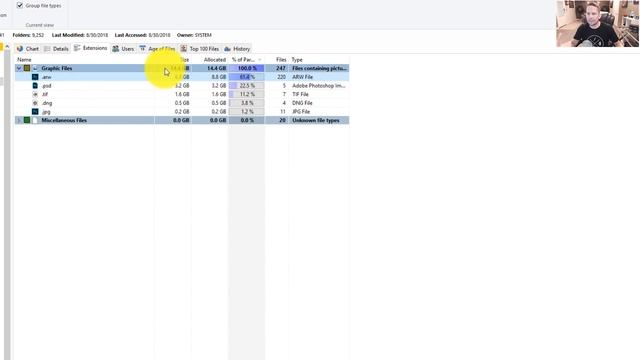Collapse the Graphic Files group

[19, 68]
